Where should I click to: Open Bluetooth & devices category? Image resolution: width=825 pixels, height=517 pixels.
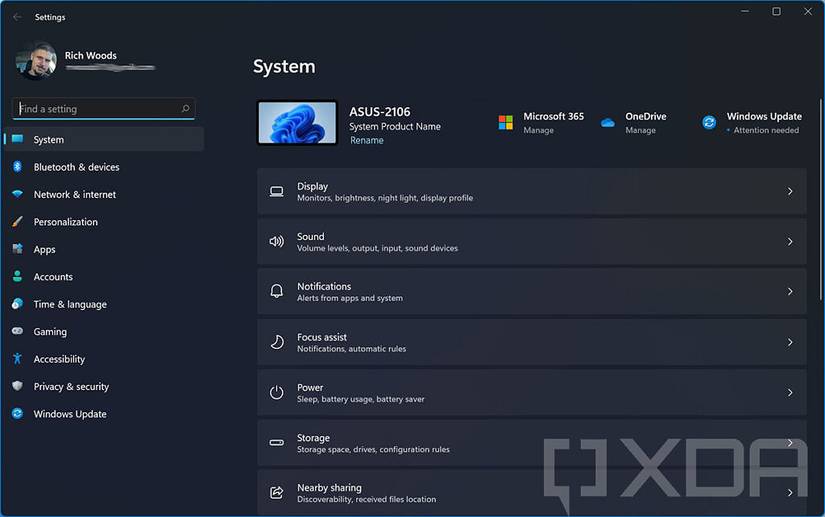click(104, 167)
